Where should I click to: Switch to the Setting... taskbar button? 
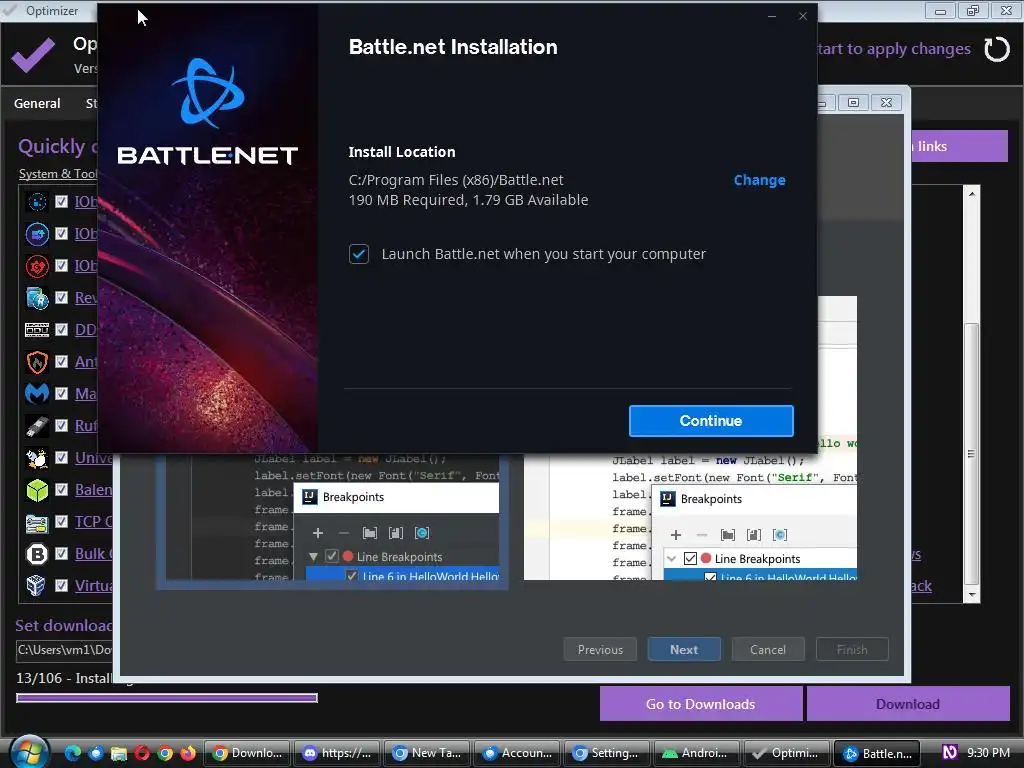point(606,753)
